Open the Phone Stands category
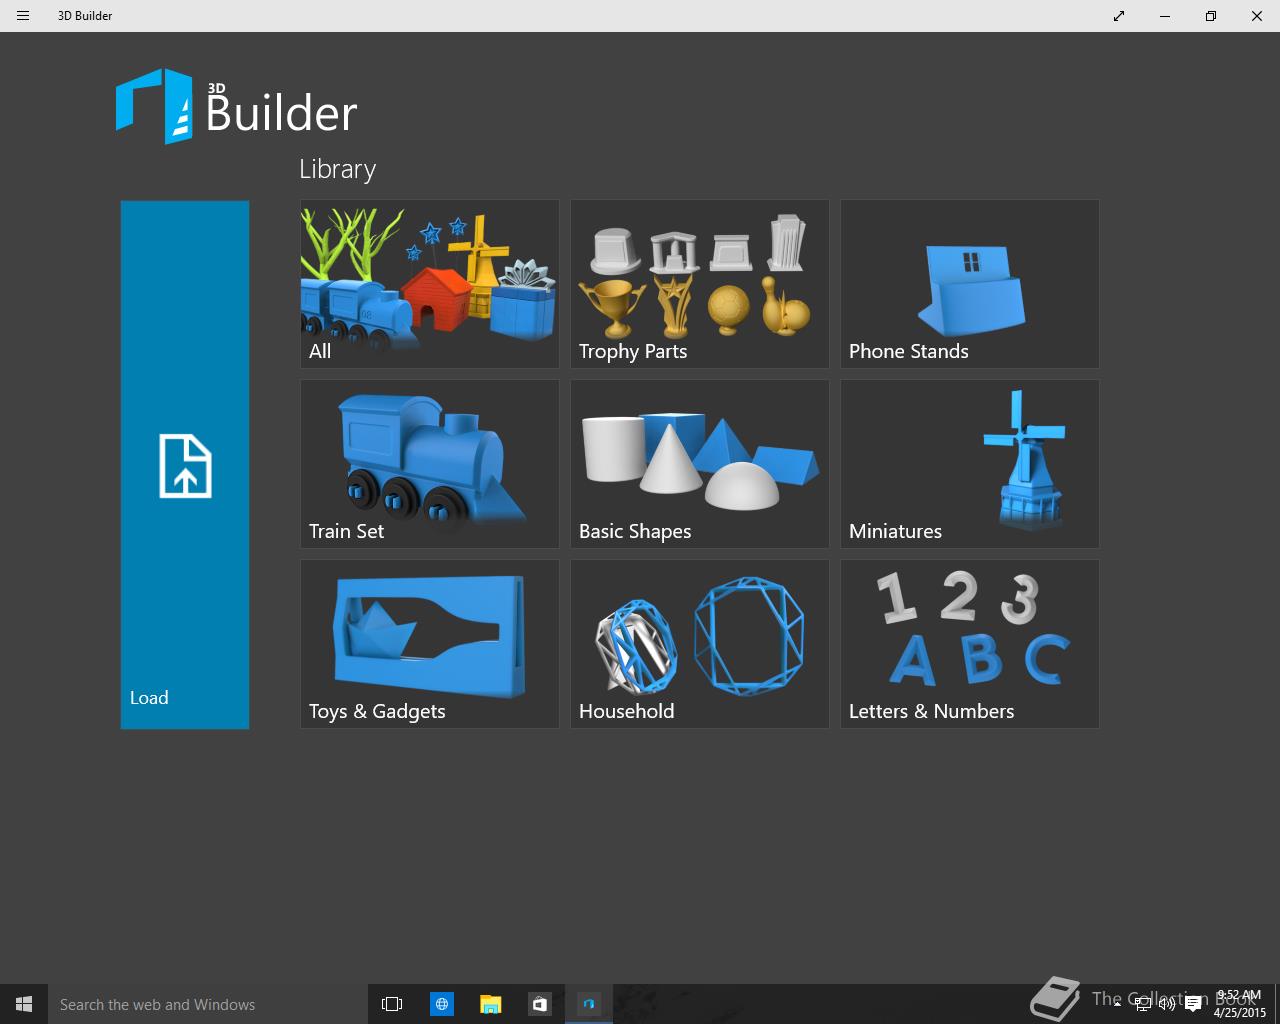Viewport: 1280px width, 1024px height. [x=970, y=284]
